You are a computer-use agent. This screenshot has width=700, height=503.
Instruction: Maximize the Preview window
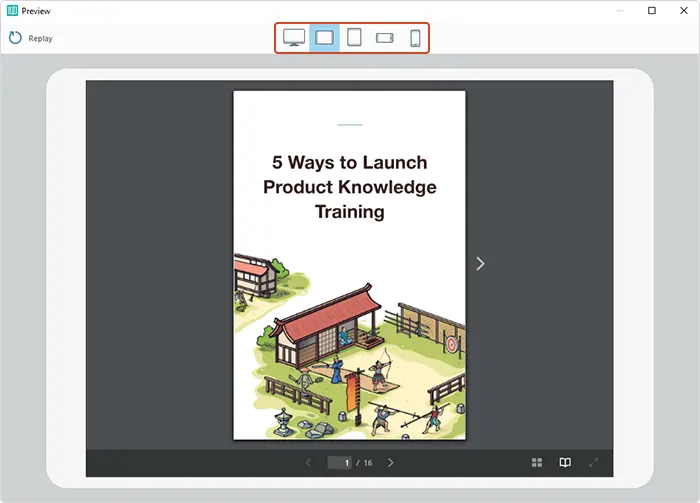[x=651, y=11]
